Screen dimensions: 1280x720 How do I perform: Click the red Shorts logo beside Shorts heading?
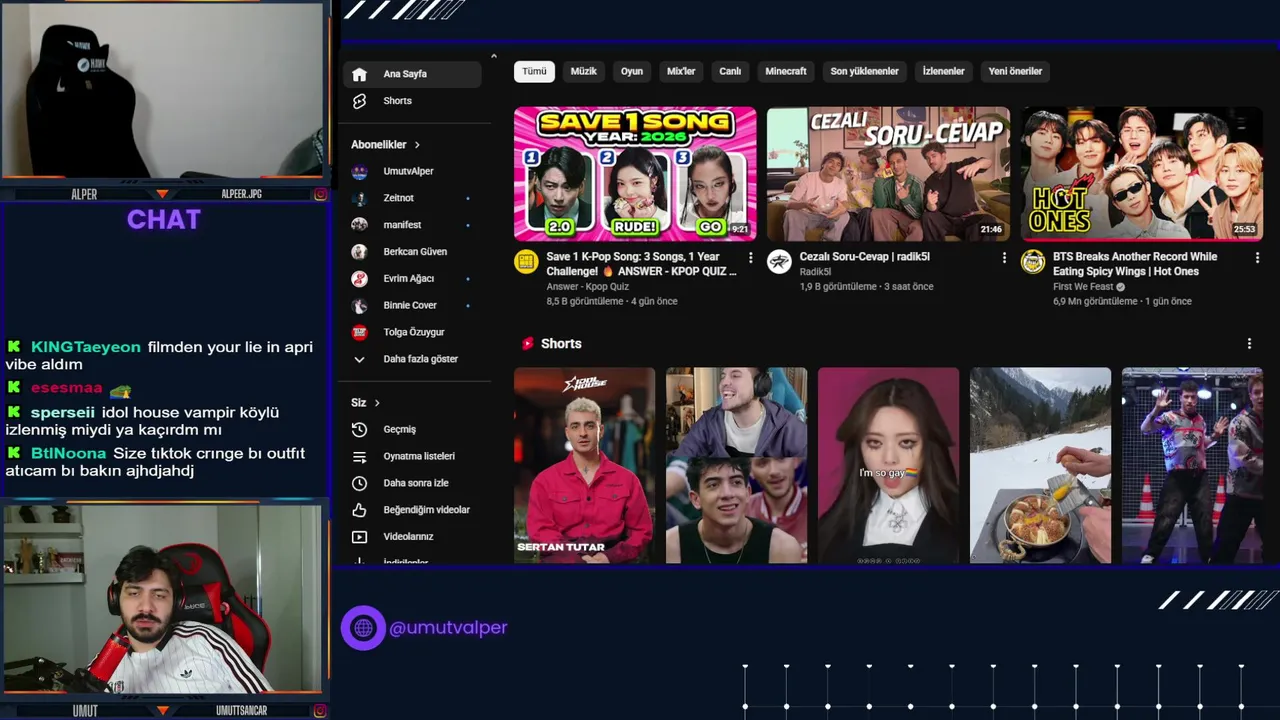527,344
